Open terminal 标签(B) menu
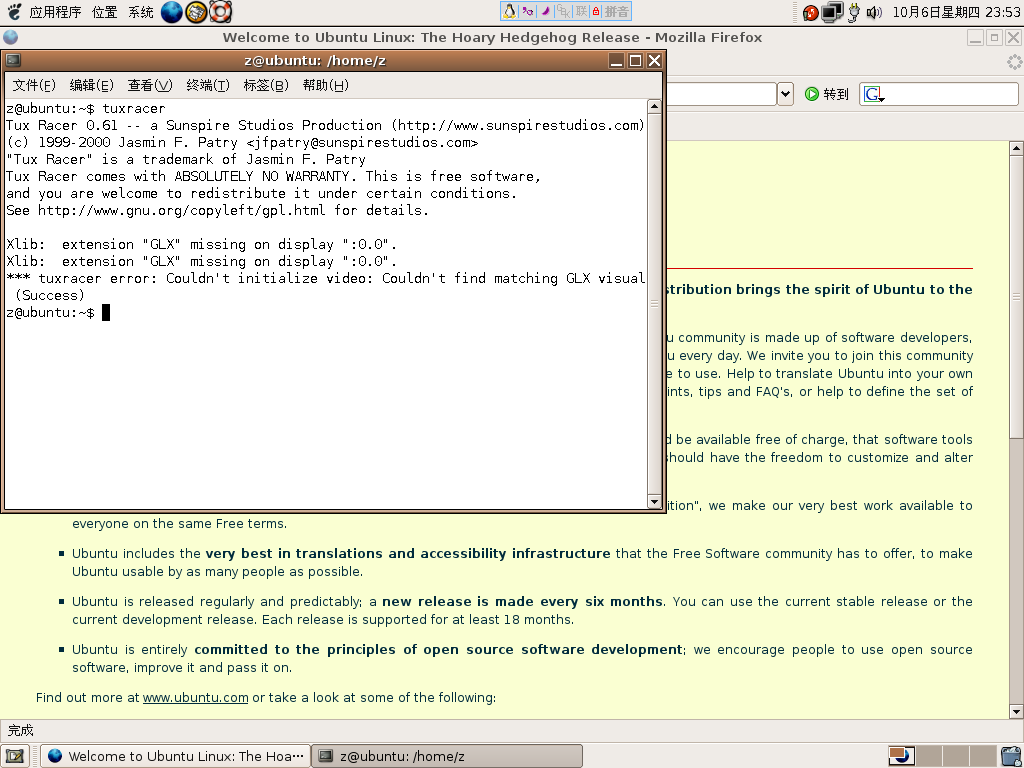Screen dimensions: 1024x768 [x=266, y=85]
